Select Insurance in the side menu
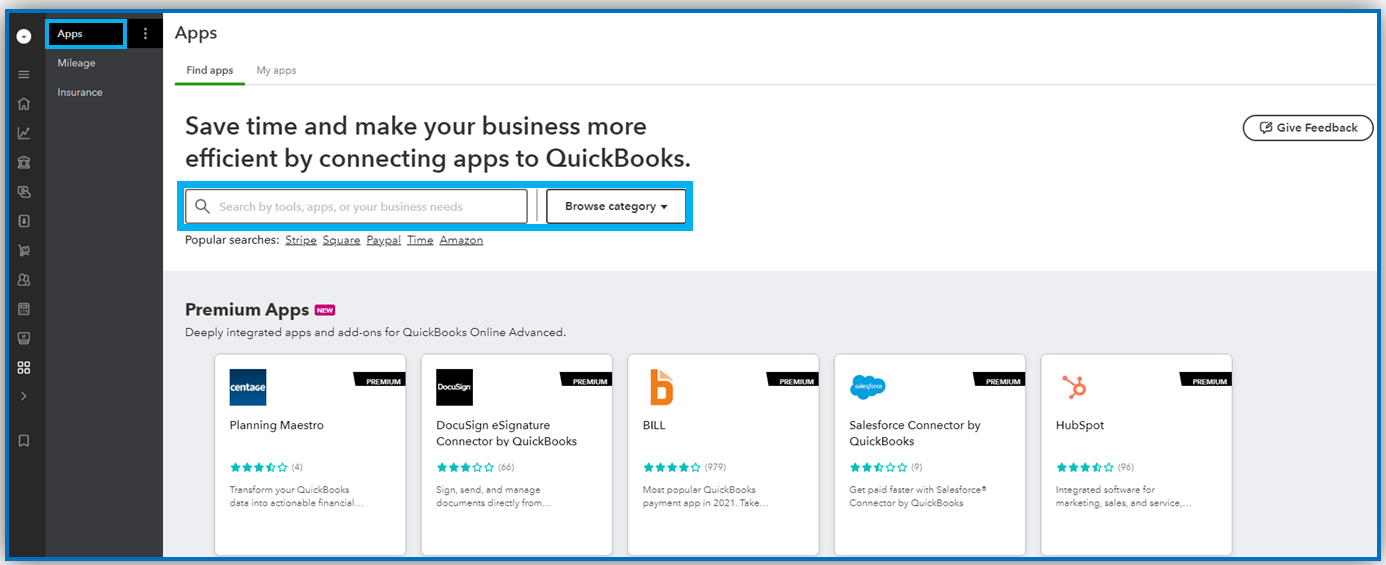 coord(80,92)
